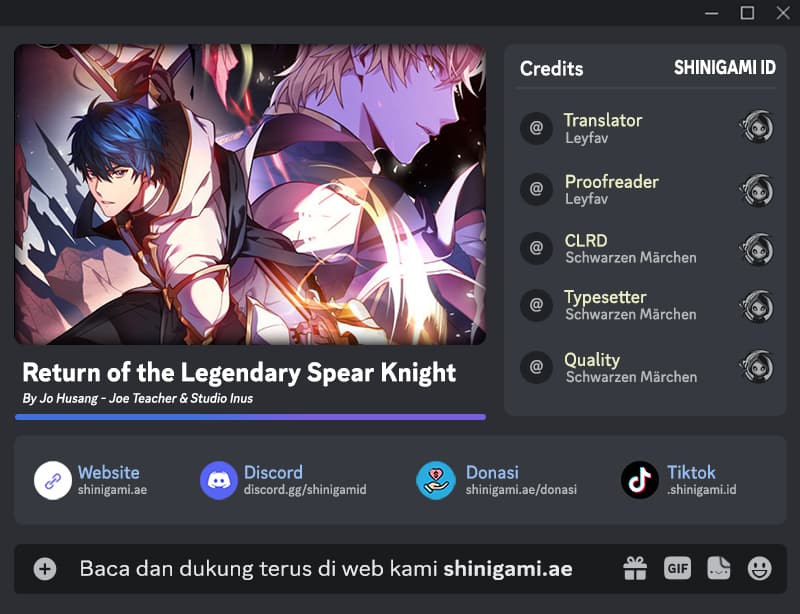Click the Tiktok logo icon
Viewport: 800px width, 614px height.
(x=640, y=480)
